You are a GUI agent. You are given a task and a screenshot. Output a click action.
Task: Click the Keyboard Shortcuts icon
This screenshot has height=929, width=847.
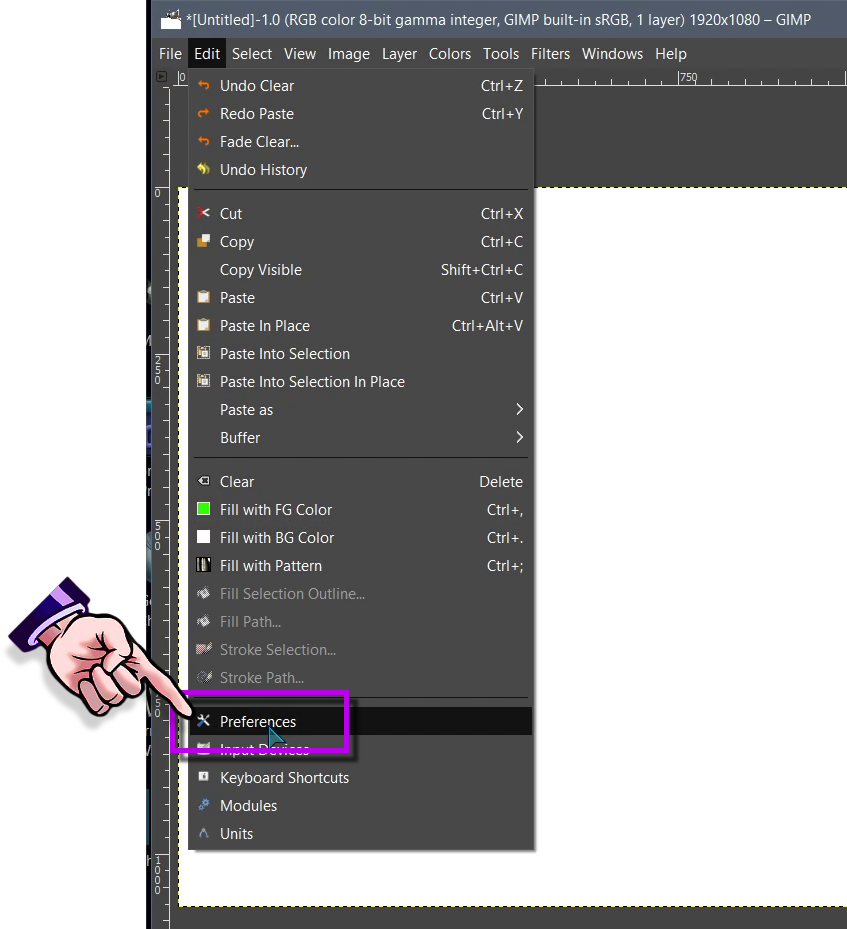203,776
